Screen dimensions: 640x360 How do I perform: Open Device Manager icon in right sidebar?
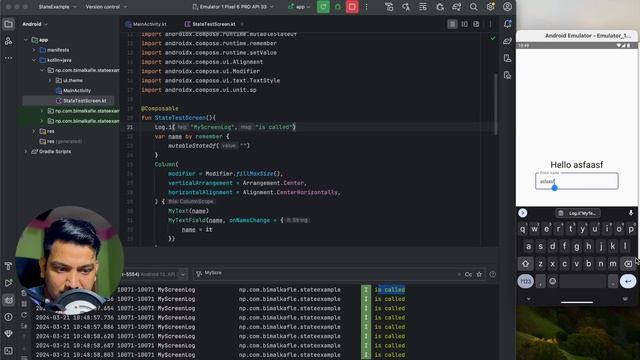(507, 58)
